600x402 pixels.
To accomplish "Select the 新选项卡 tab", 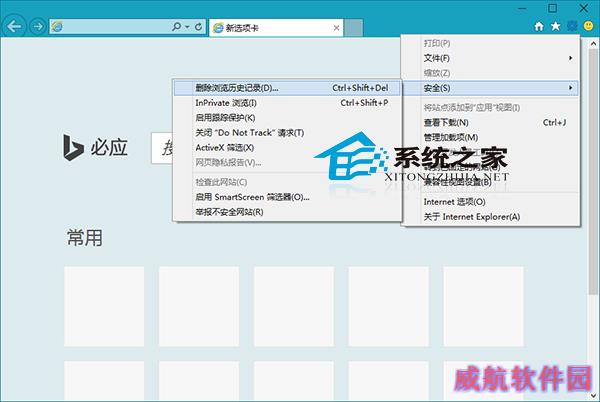I will click(x=276, y=28).
